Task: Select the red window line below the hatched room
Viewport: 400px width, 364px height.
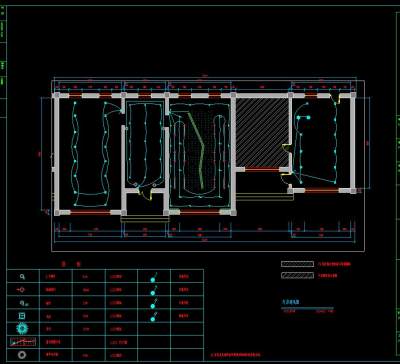Action: pos(262,170)
